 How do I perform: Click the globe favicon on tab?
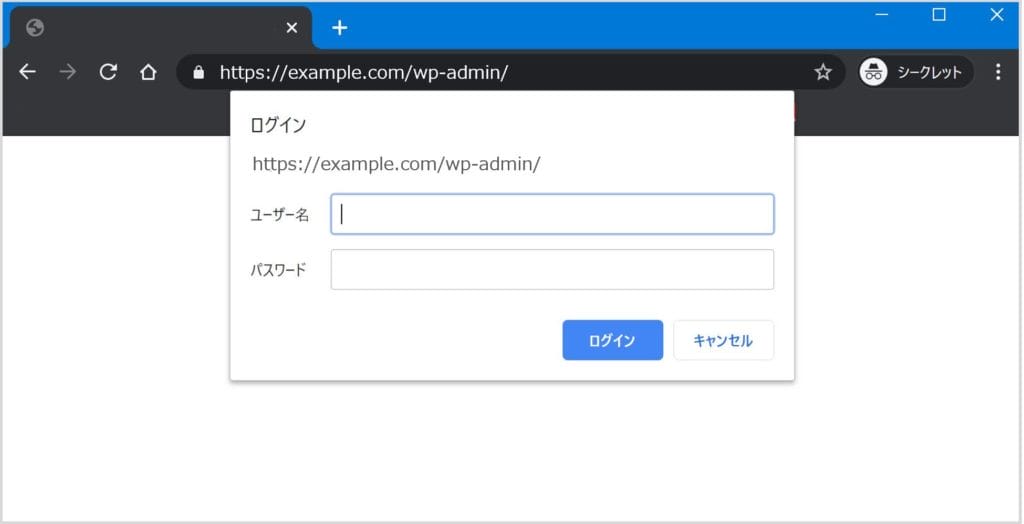point(35,27)
